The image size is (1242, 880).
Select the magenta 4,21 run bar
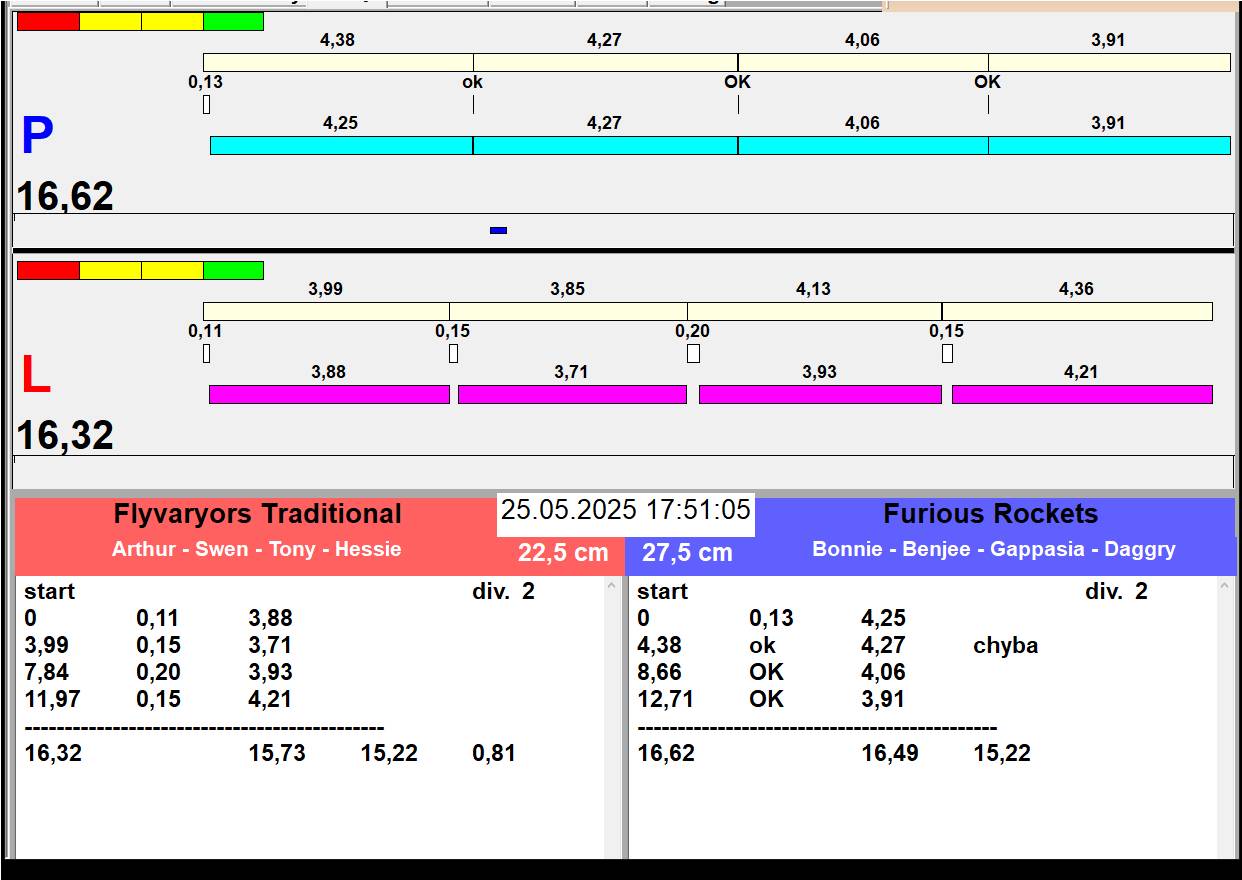click(1082, 395)
